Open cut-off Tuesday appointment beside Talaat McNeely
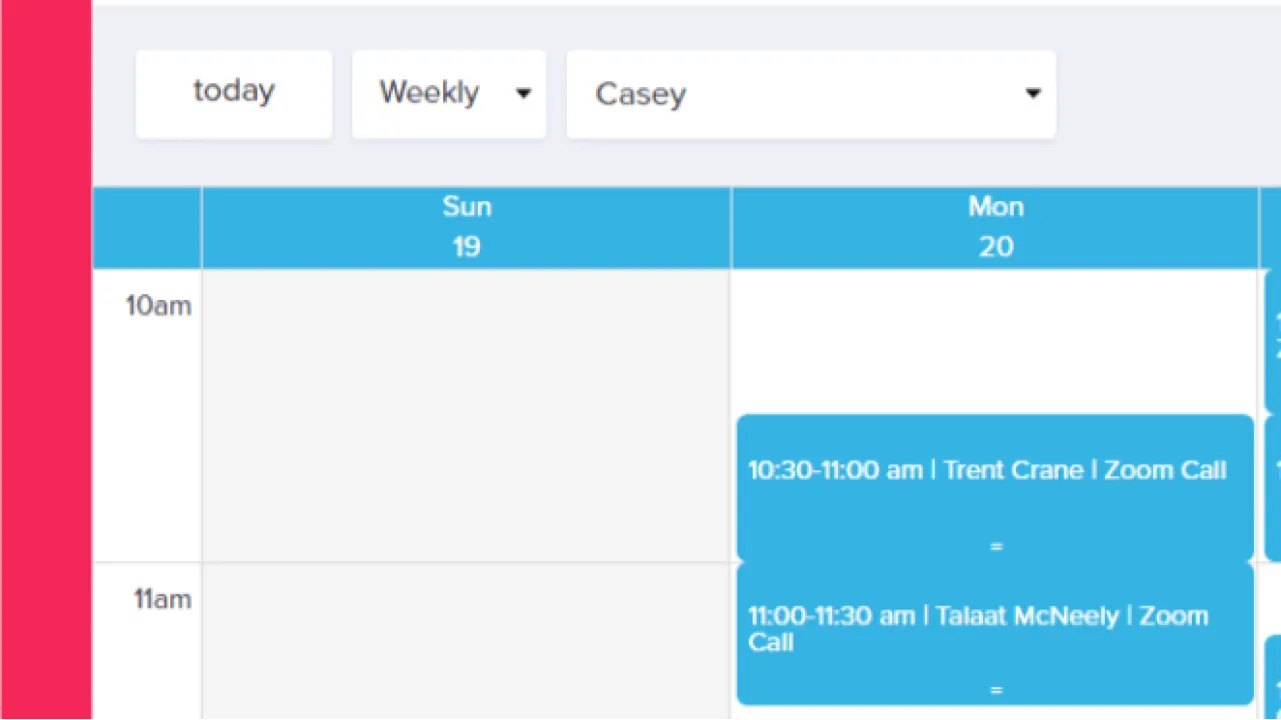 coord(1273,677)
